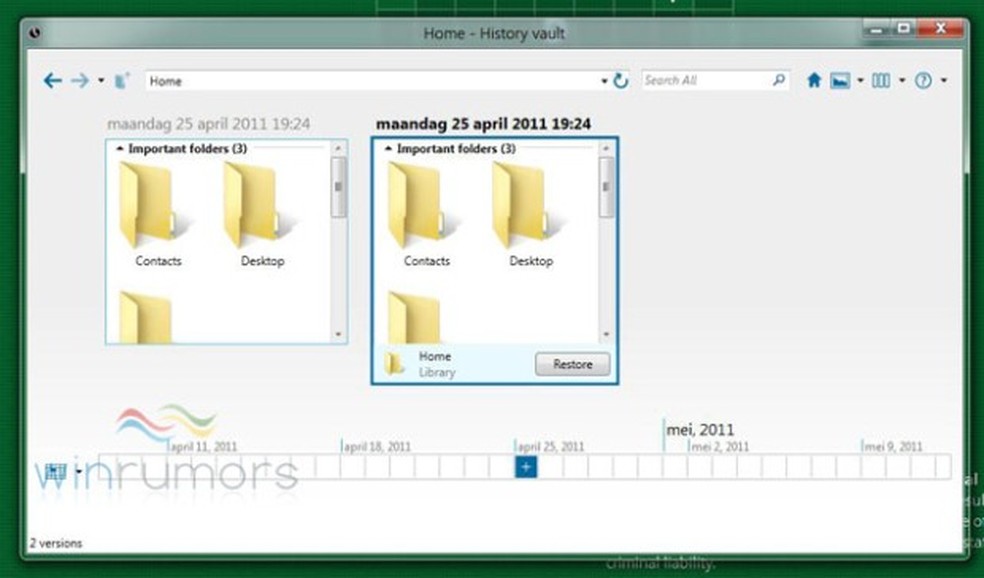Select the preview pane layout icon
Viewport: 984px width, 578px height.
pyautogui.click(x=840, y=80)
